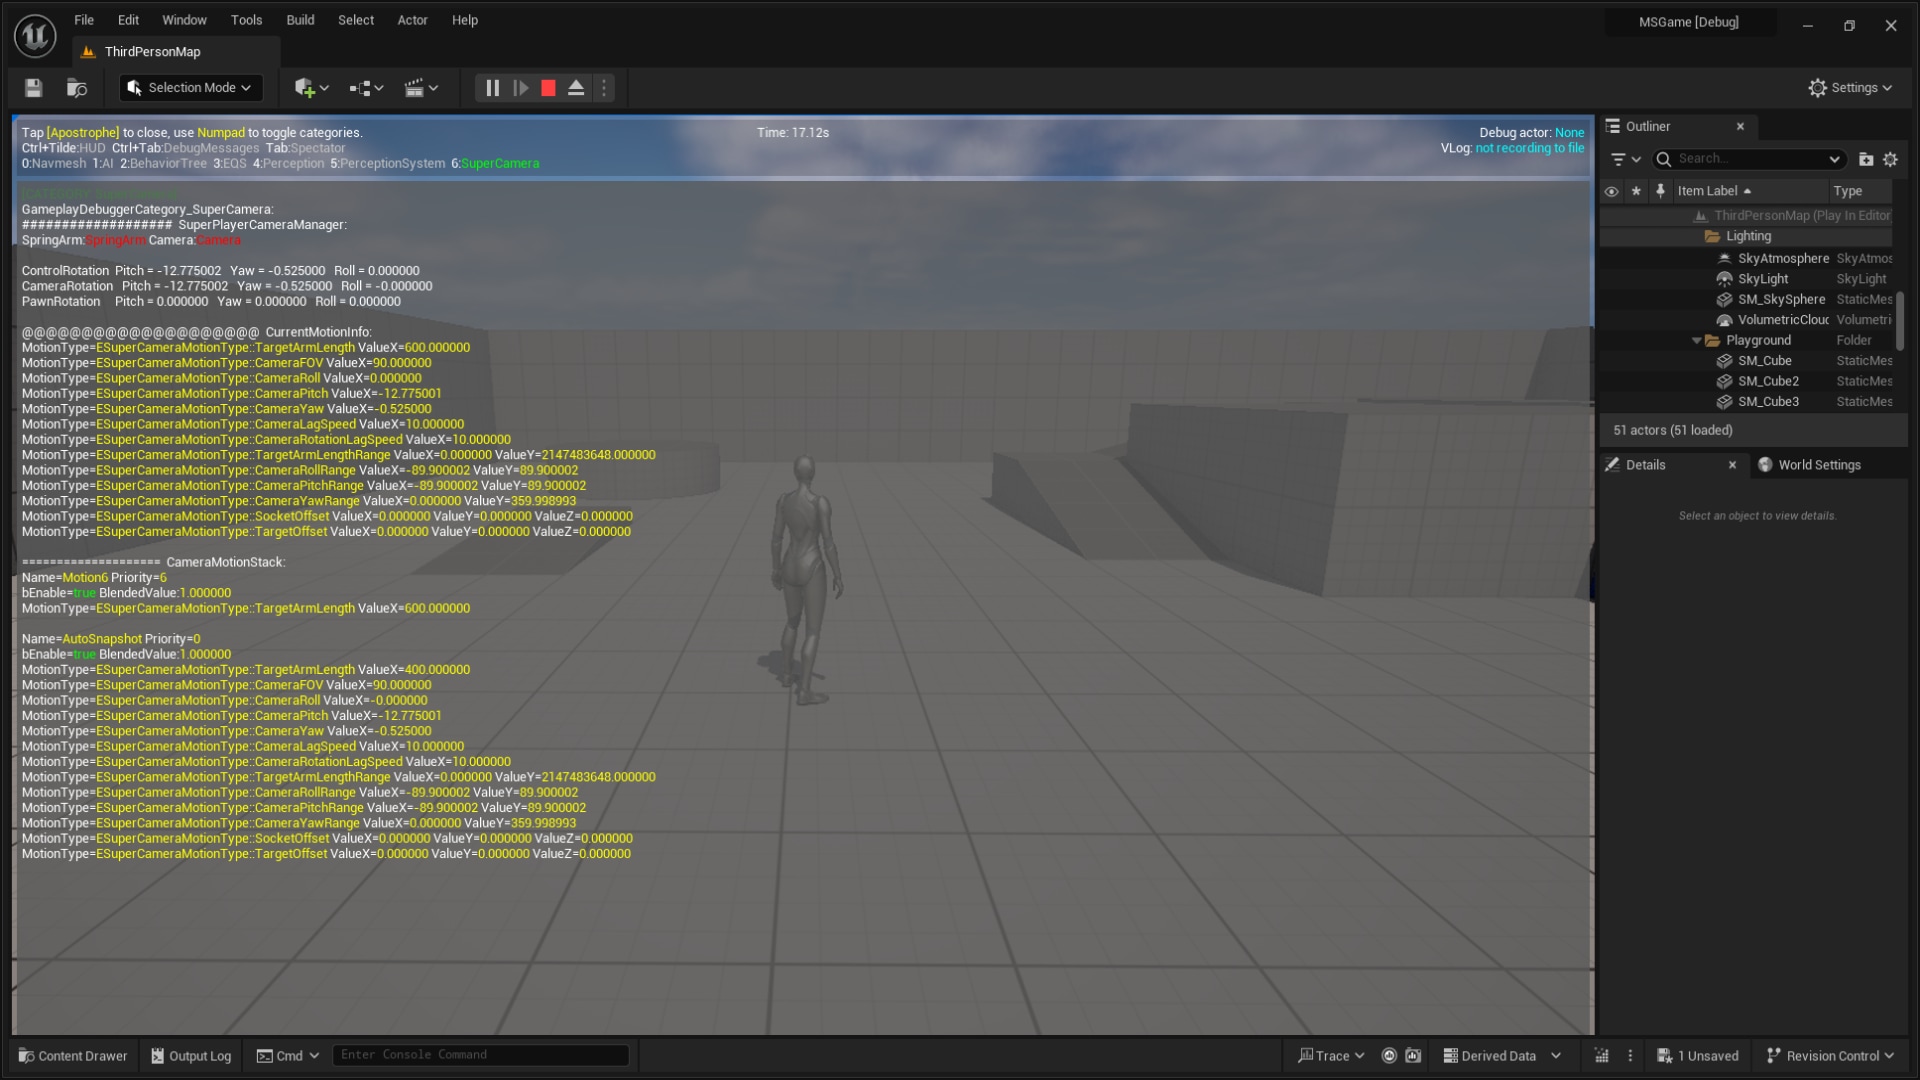Click the Save Current Level icon
The image size is (1920, 1080).
[x=32, y=88]
